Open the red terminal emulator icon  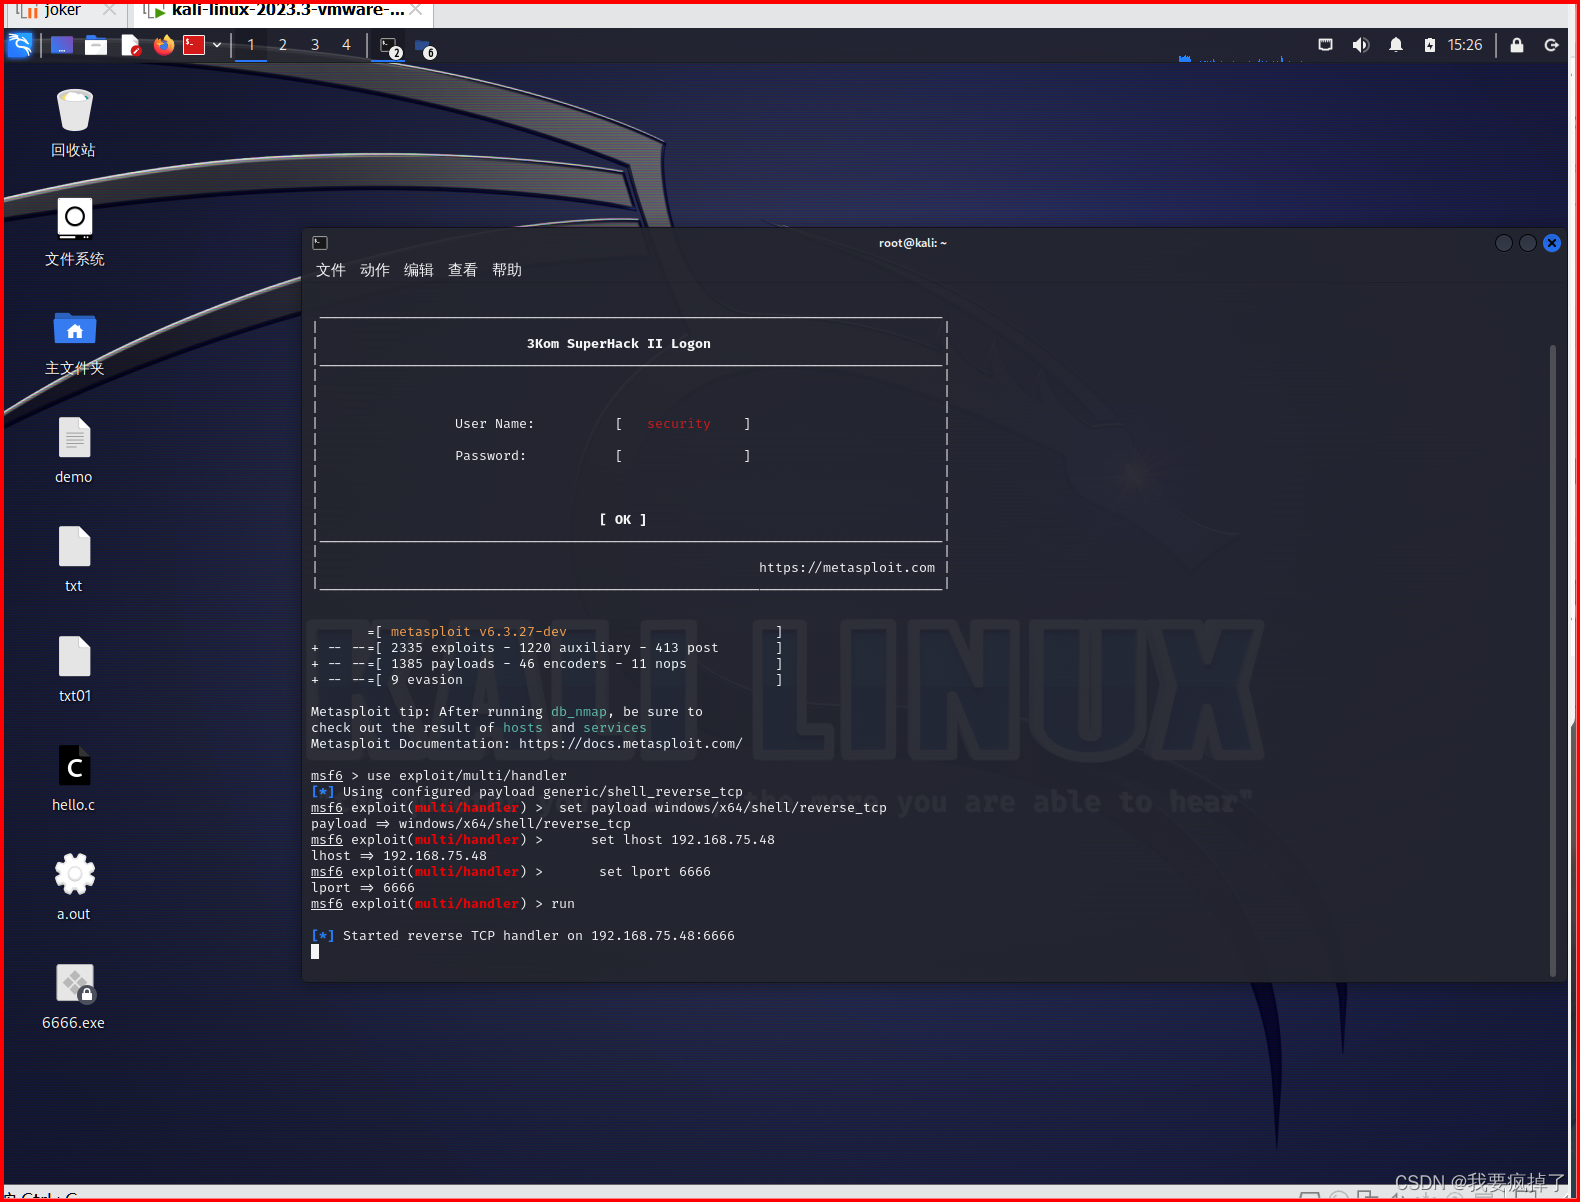[194, 45]
